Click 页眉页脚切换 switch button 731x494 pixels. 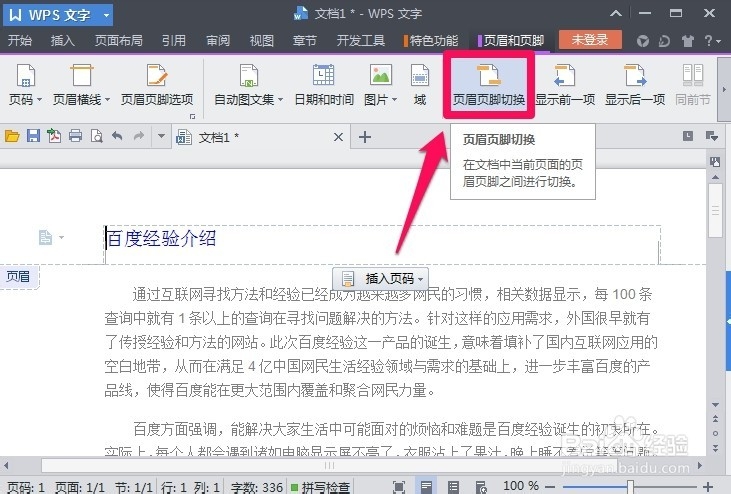[489, 86]
